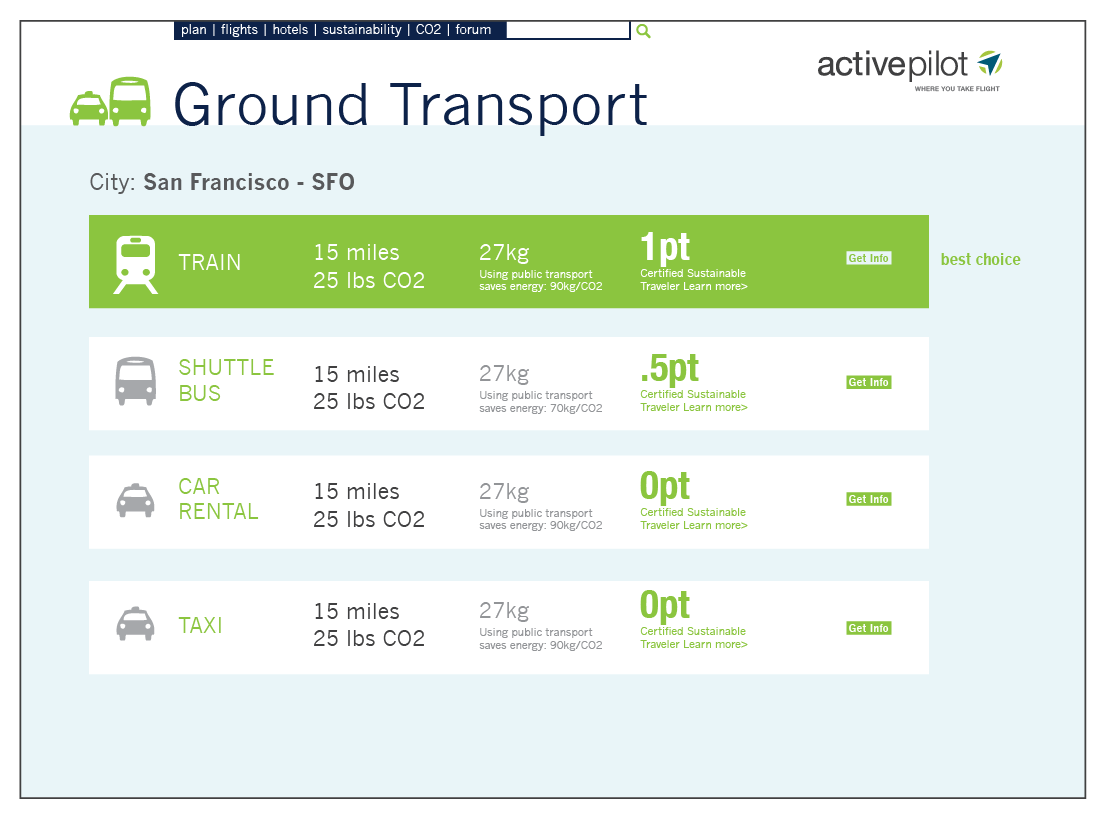Click the green search magnifier icon
This screenshot has height=813, width=1104.
pyautogui.click(x=643, y=31)
